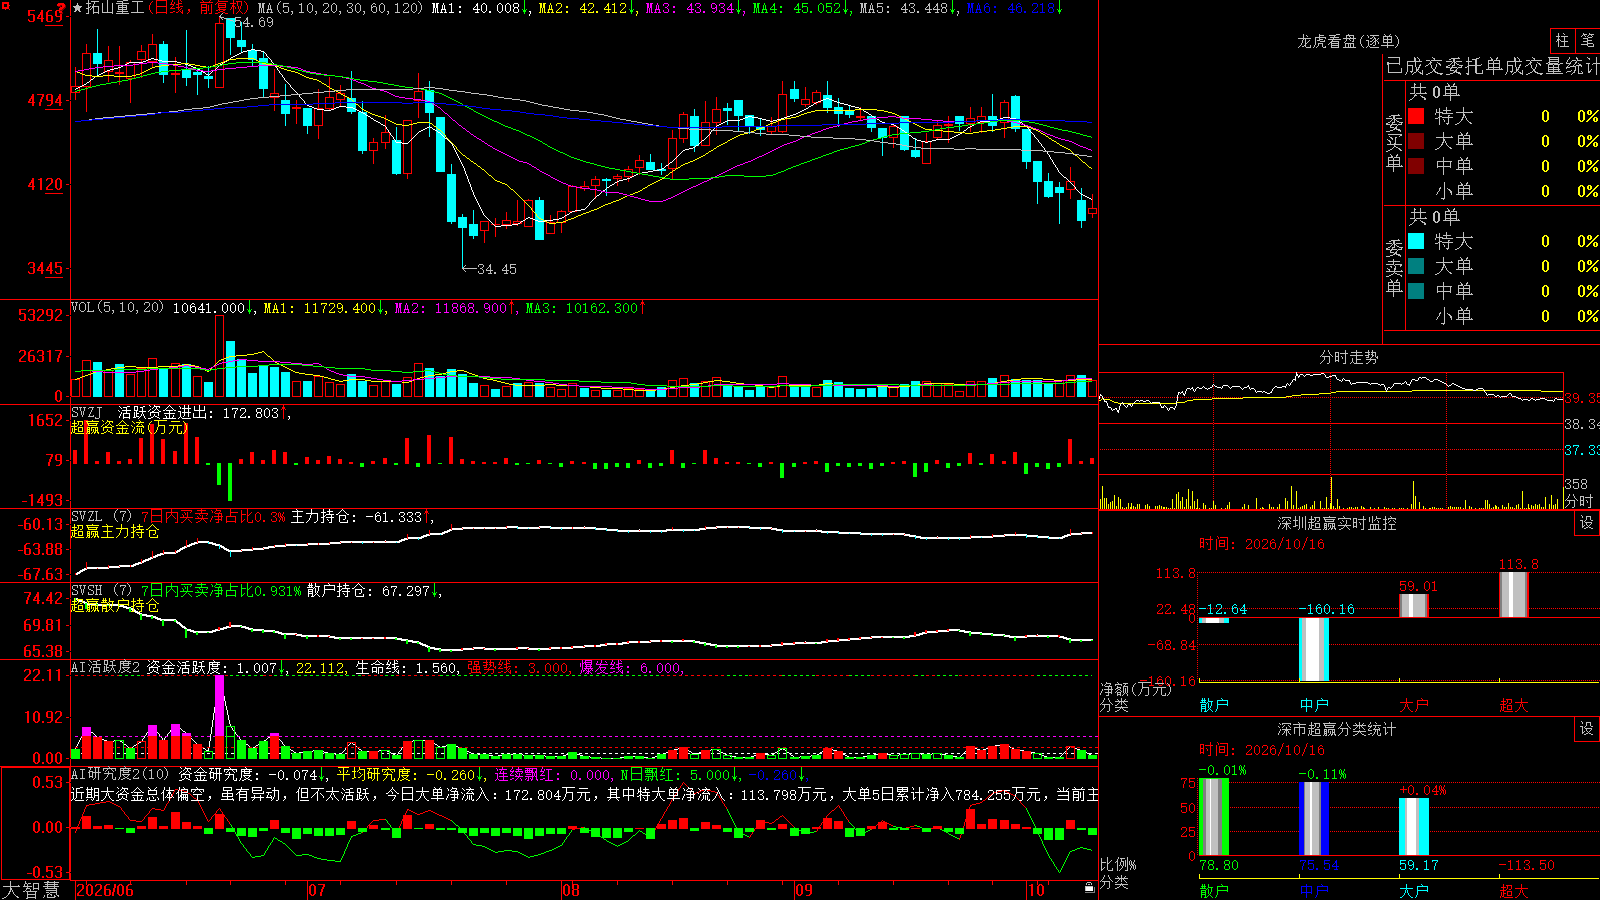The height and width of the screenshot is (900, 1600).
Task: Click the VOL(5,10,20) indicator label
Action: click(x=117, y=307)
